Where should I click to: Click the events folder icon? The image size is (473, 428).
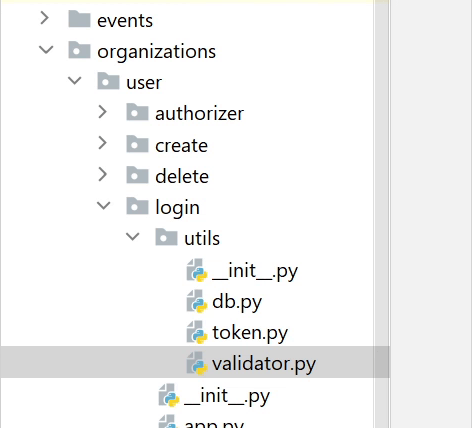(79, 19)
